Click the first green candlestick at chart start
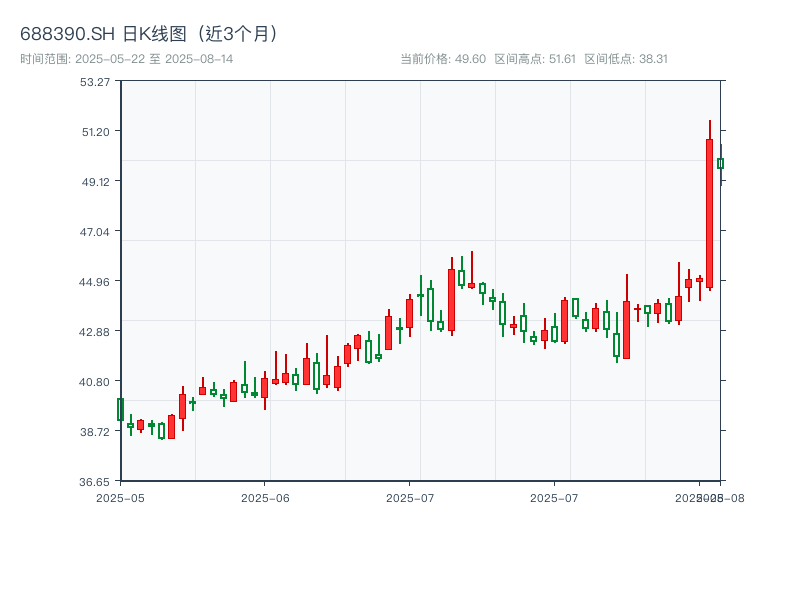 tap(120, 410)
